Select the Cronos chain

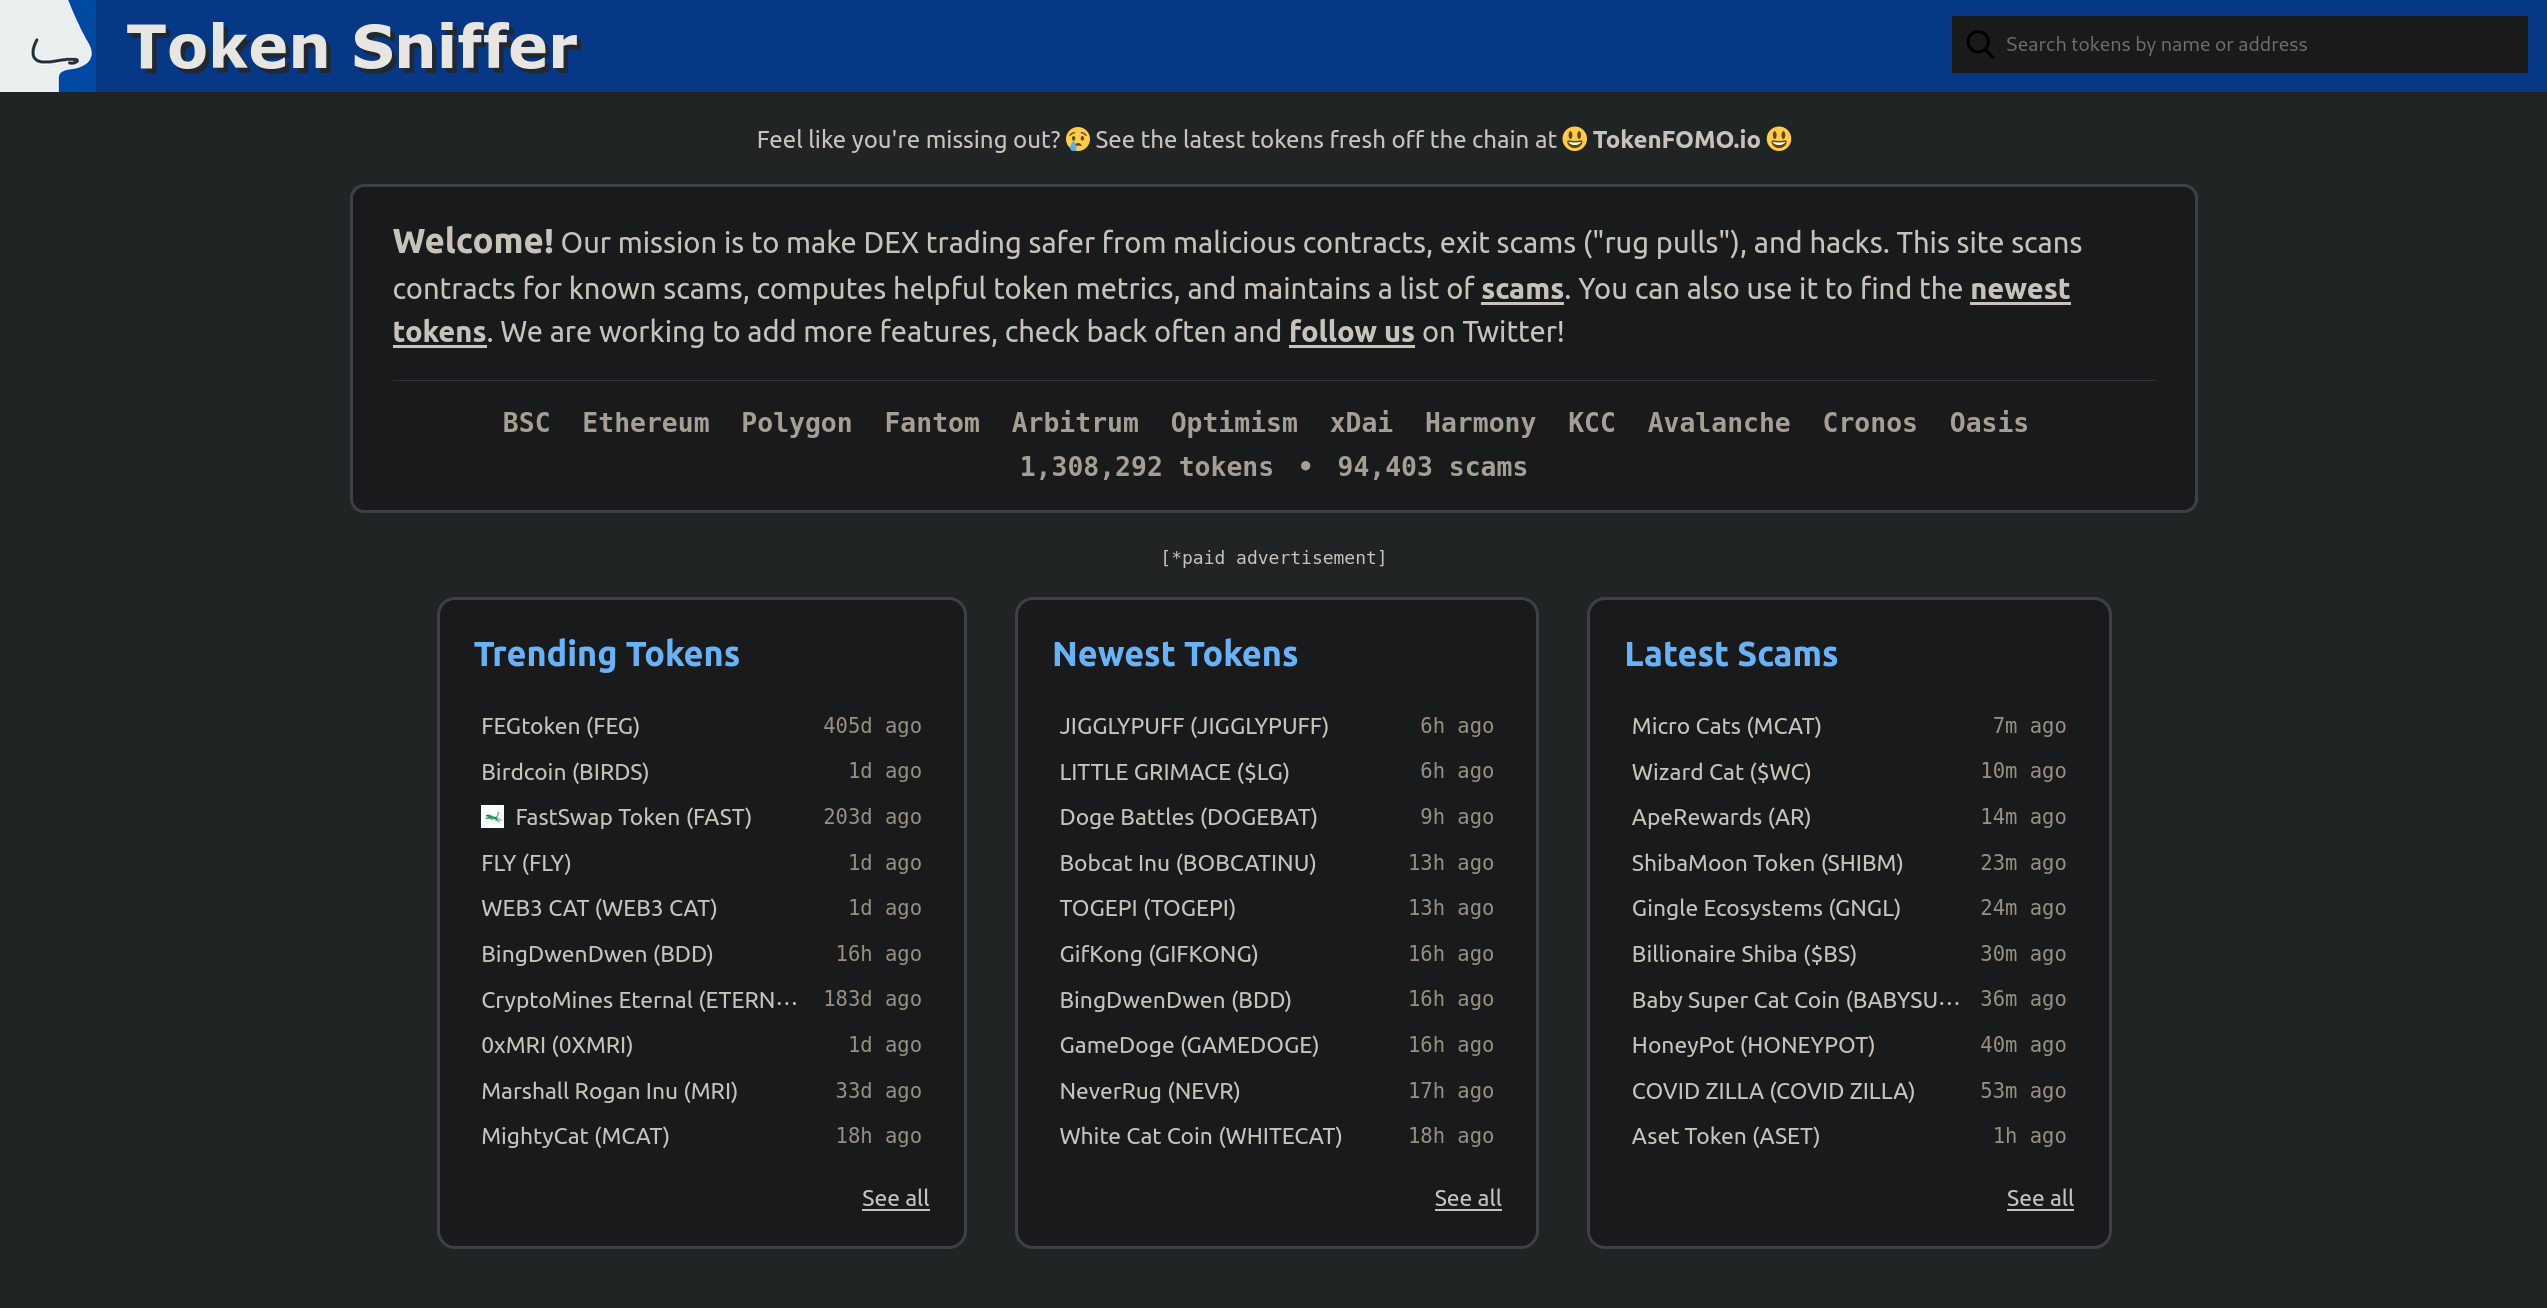click(1869, 423)
